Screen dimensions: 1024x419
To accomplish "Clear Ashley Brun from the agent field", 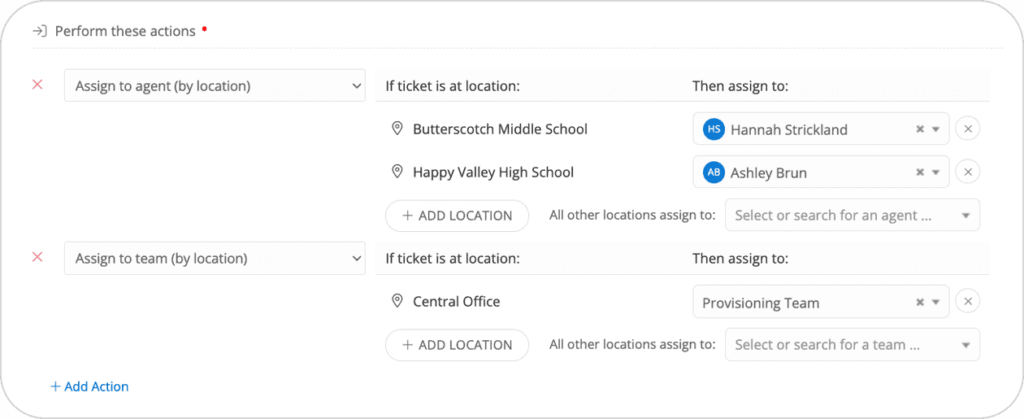I will [920, 172].
